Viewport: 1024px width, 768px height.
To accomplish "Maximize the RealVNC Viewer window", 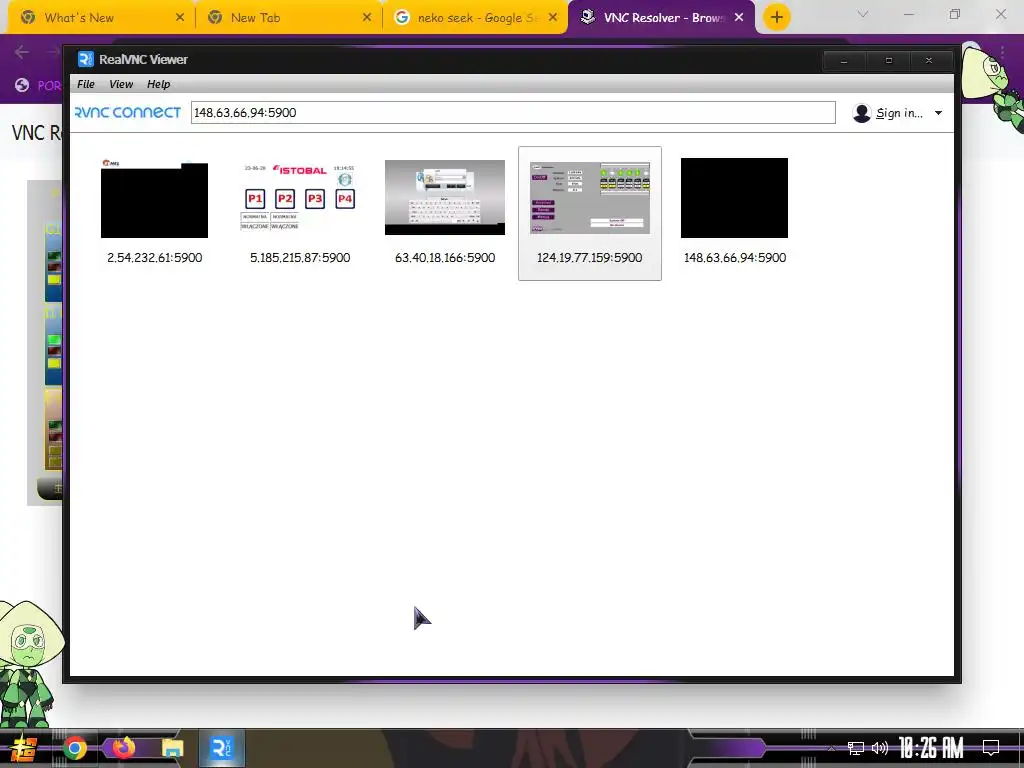I will [888, 61].
